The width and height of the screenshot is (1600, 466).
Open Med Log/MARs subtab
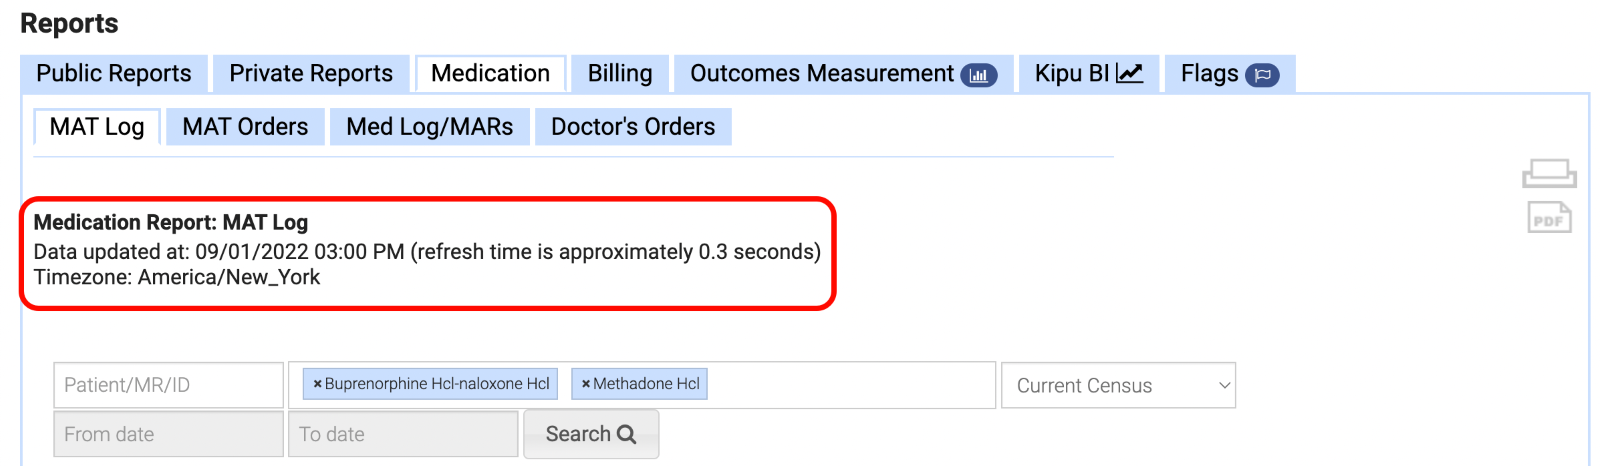pos(430,127)
